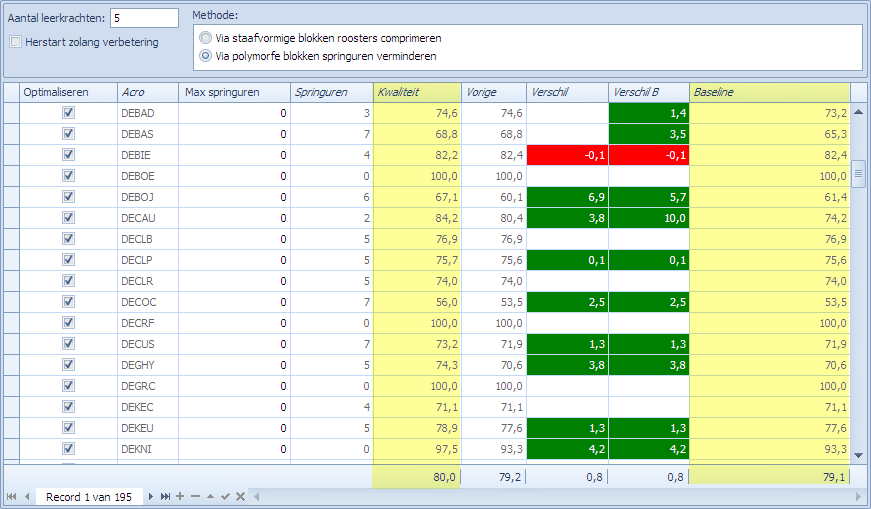Select the DECRF acro cell
This screenshot has height=509, width=871.
(148, 323)
